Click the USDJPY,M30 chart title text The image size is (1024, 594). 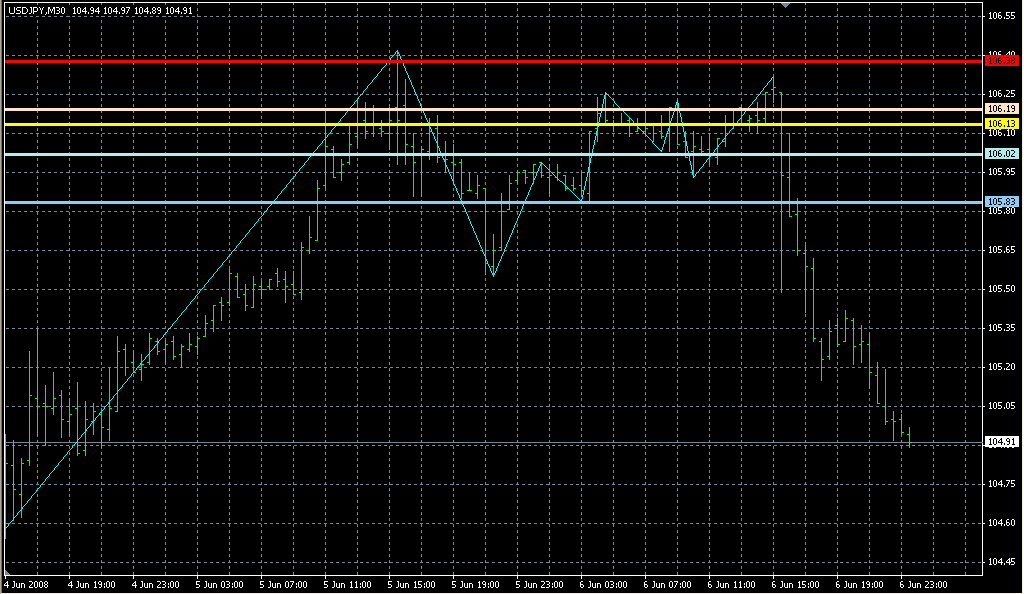pos(35,11)
